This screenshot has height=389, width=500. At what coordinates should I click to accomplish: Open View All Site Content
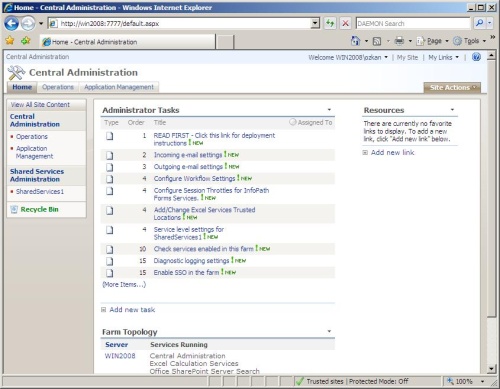click(x=40, y=105)
